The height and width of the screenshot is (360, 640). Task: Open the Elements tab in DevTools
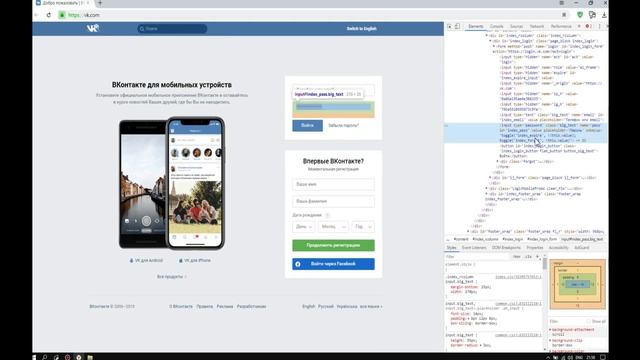(x=476, y=27)
